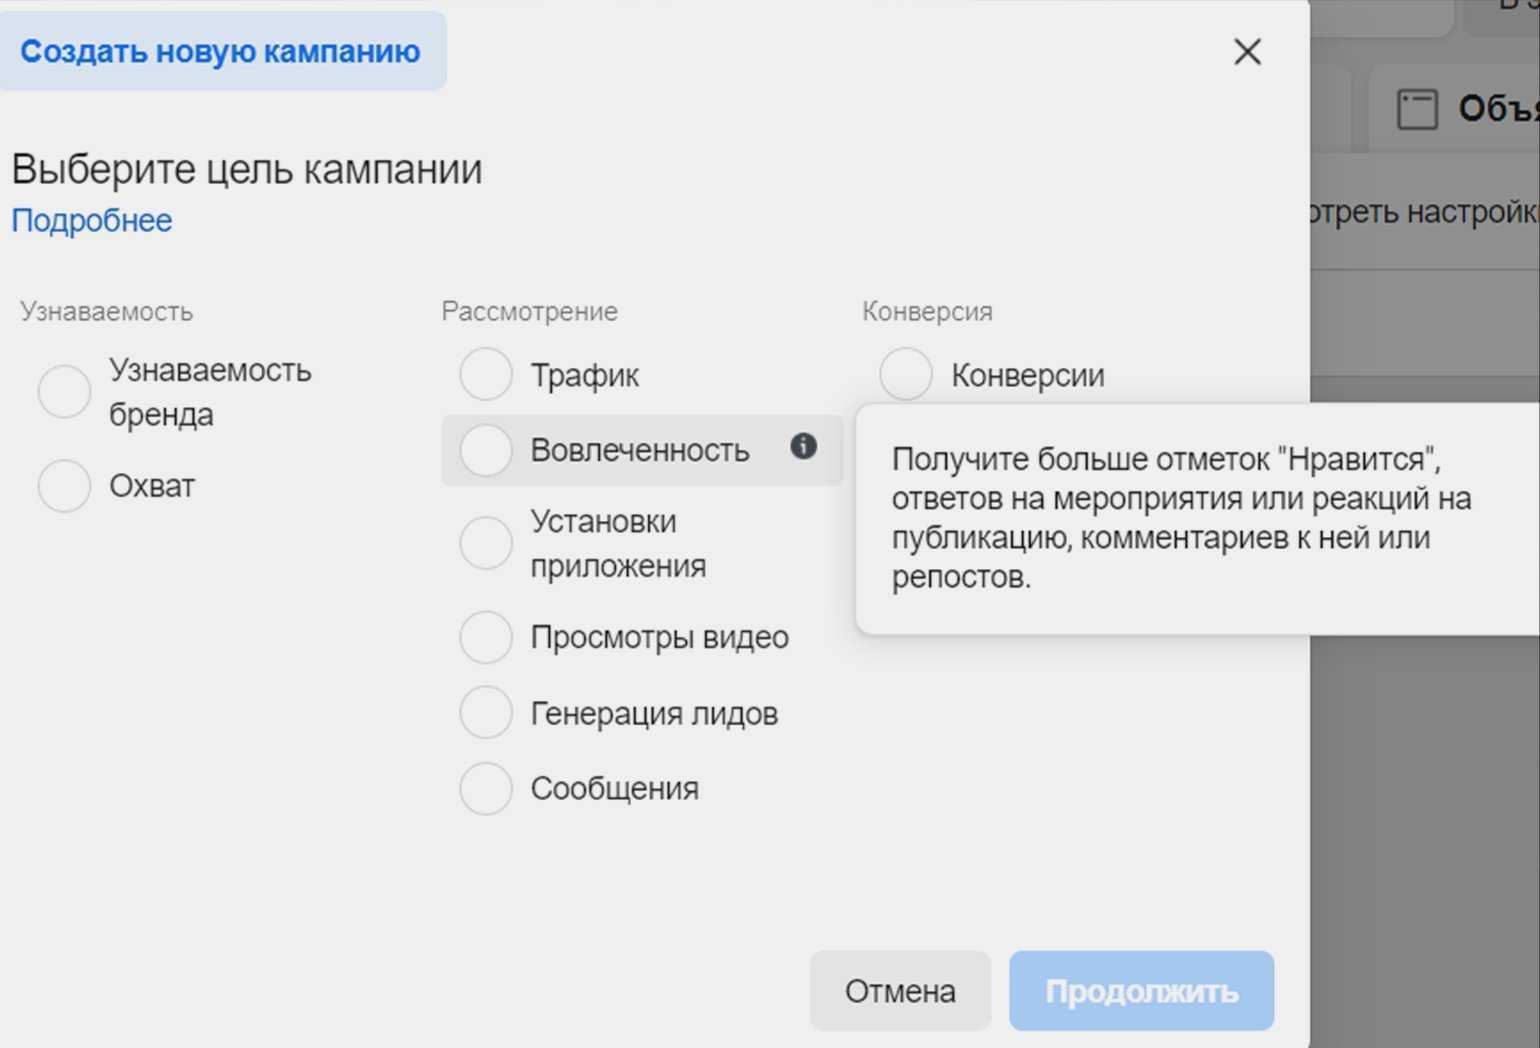The image size is (1540, 1048).
Task: Open the Подробнее link
Action: coord(92,220)
